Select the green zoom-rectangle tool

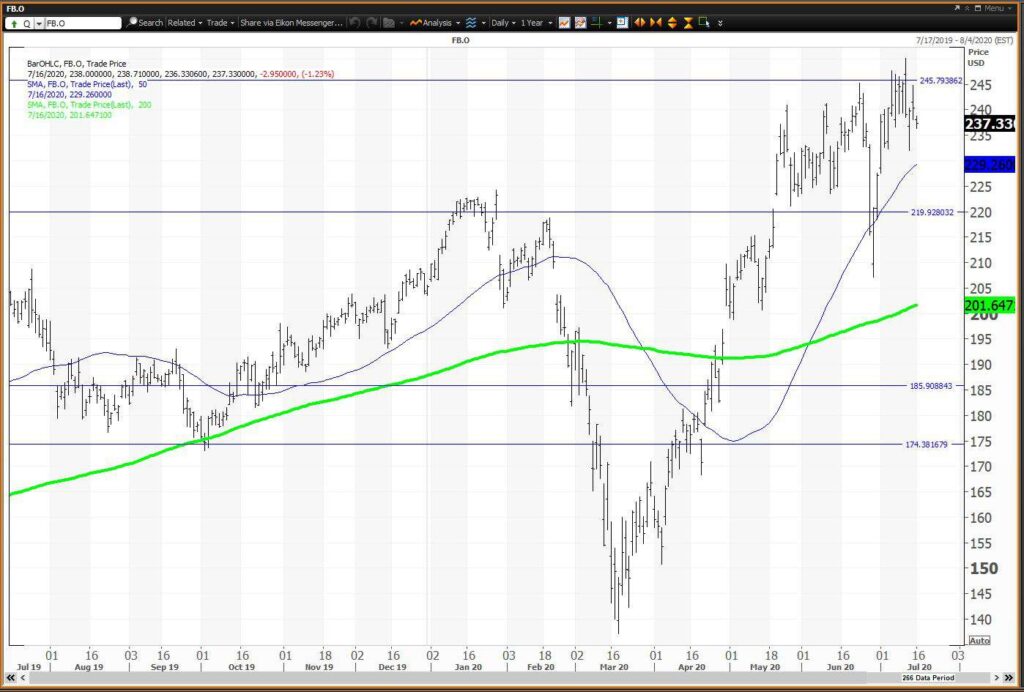[x=704, y=23]
